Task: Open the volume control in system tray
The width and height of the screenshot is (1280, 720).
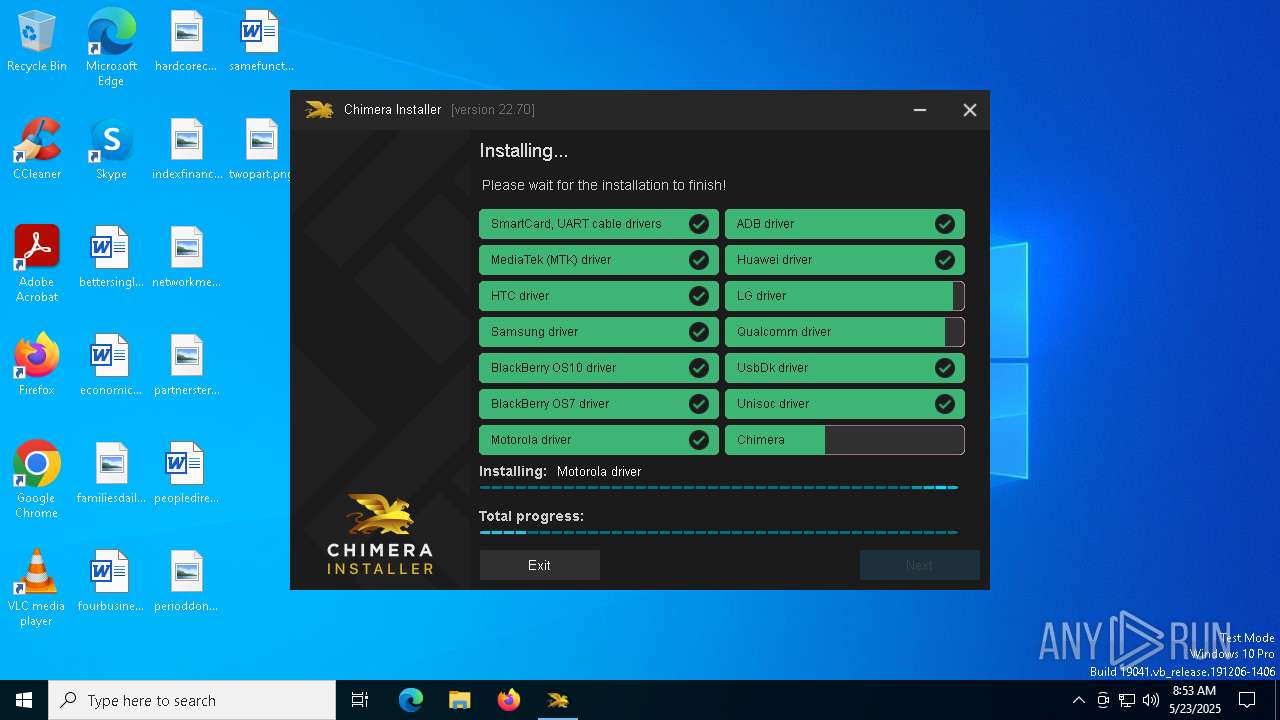Action: tap(1151, 700)
